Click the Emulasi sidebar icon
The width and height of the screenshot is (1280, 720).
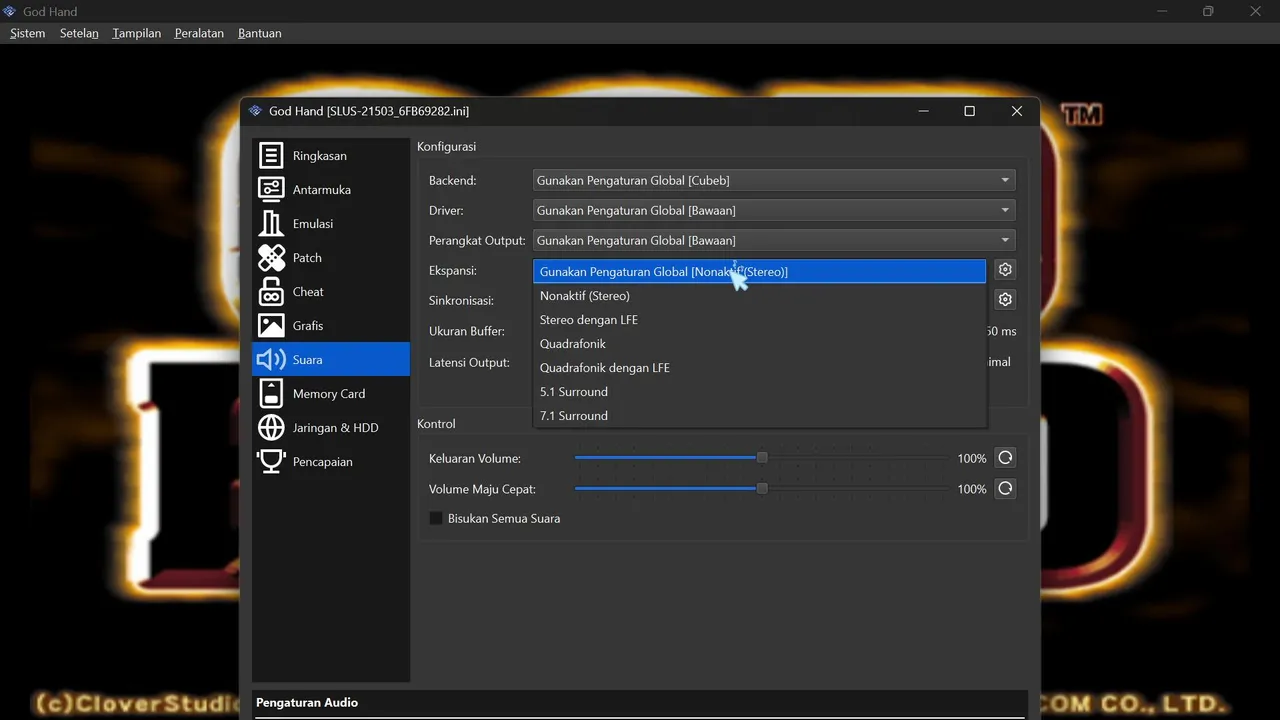[x=271, y=224]
